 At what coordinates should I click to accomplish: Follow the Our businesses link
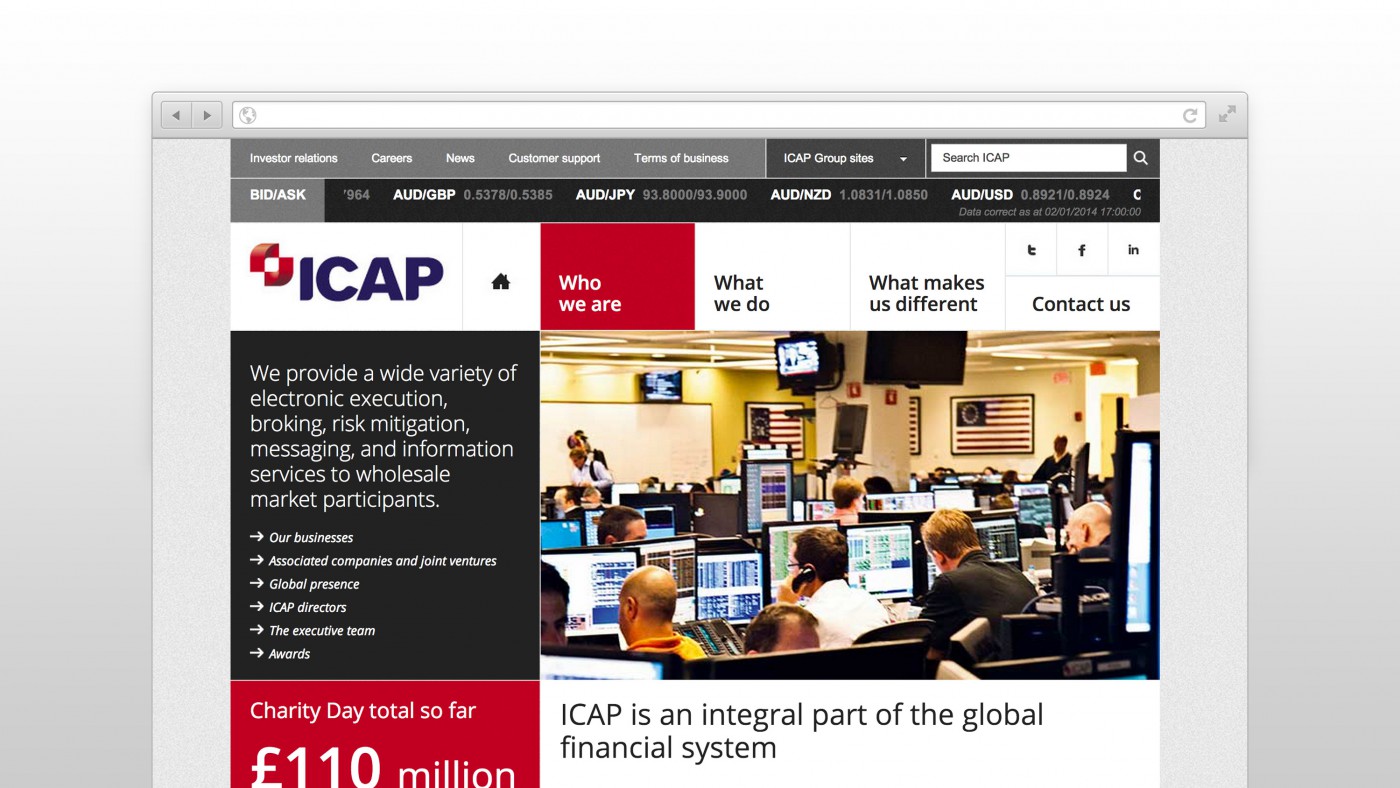311,538
